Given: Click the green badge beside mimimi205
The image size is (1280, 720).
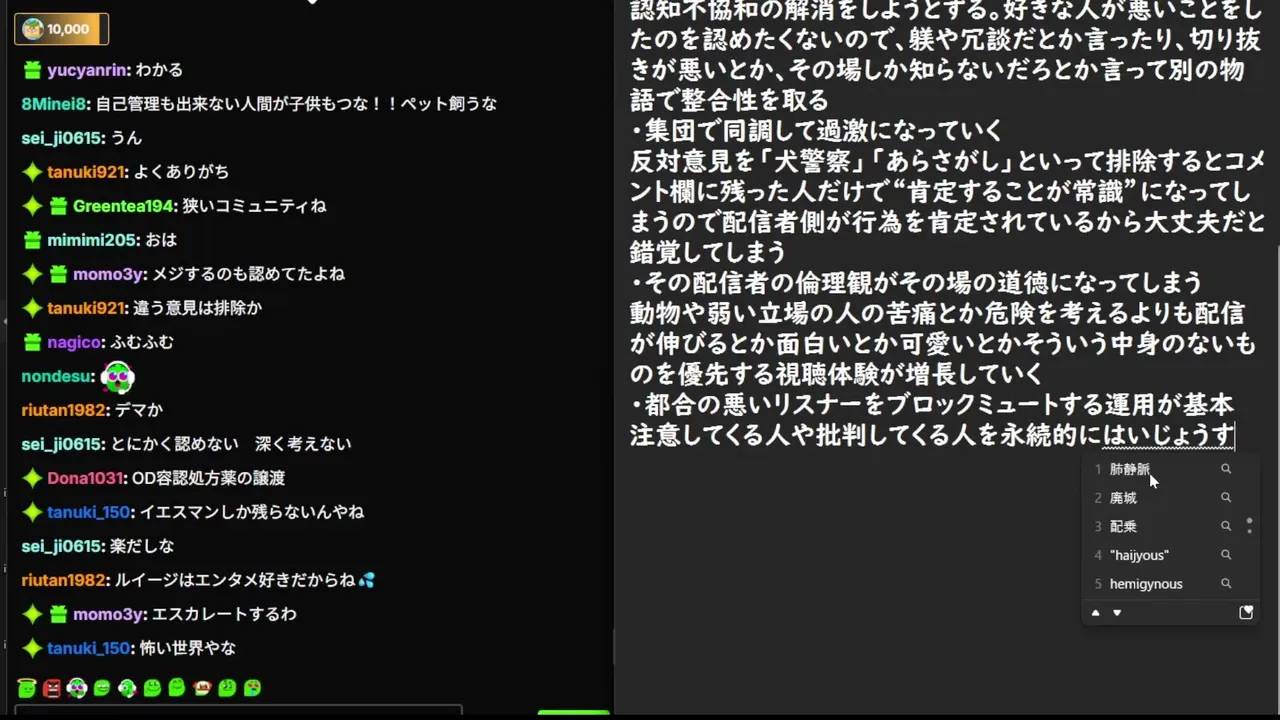Looking at the screenshot, I should coord(33,240).
